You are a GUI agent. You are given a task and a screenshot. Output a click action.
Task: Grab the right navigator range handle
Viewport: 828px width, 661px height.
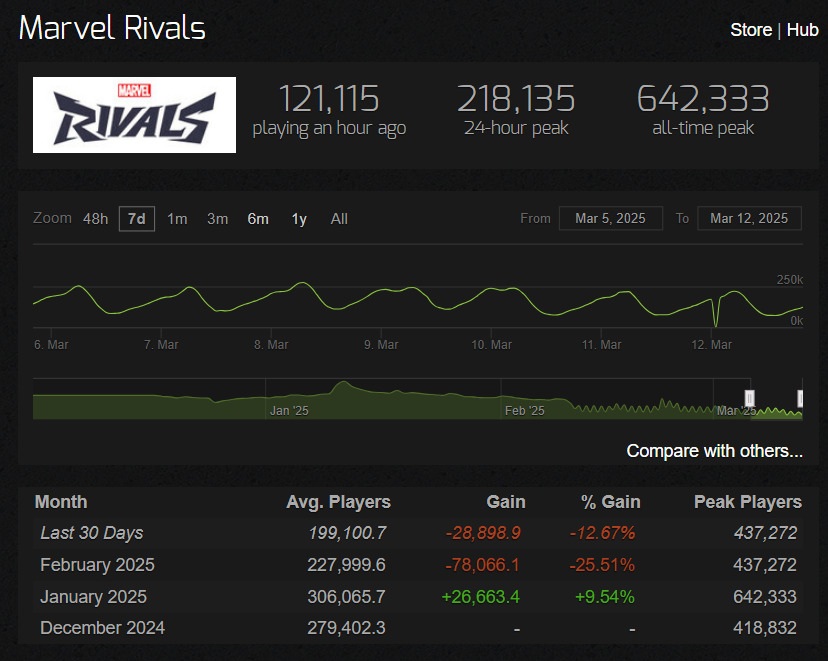coord(801,398)
